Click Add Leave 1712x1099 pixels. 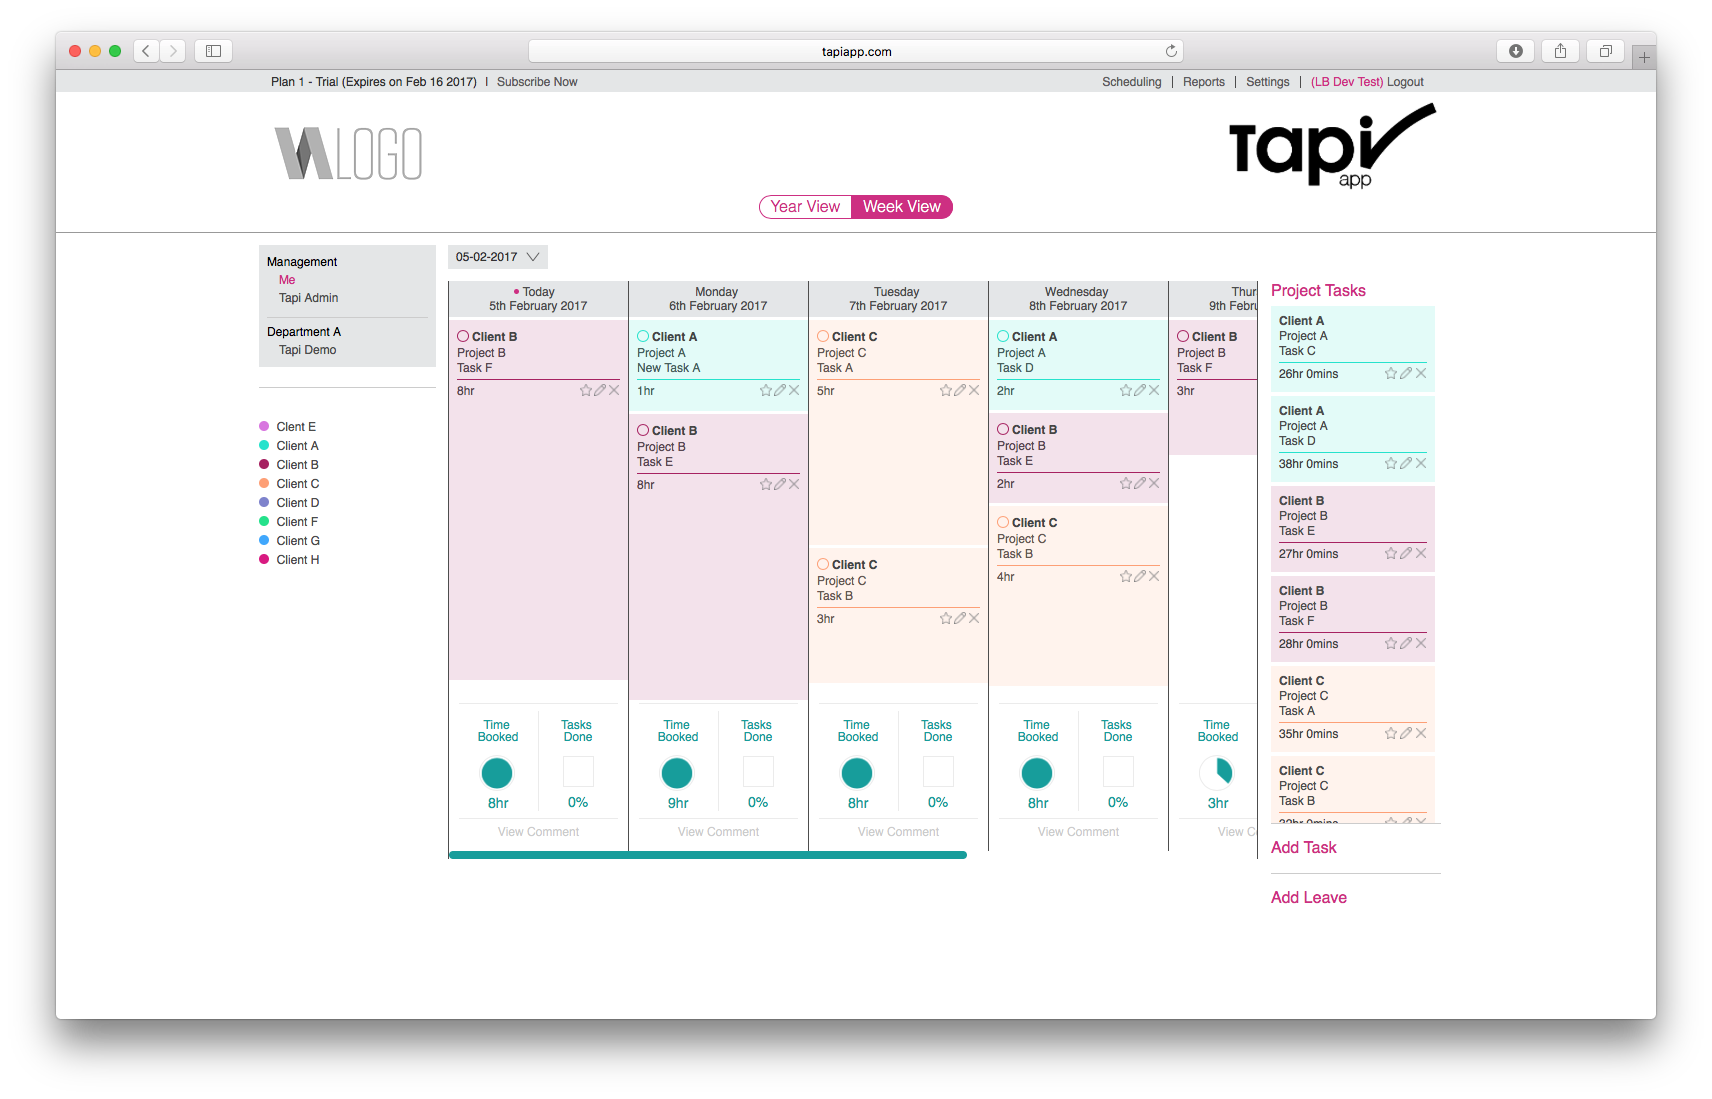coord(1309,897)
